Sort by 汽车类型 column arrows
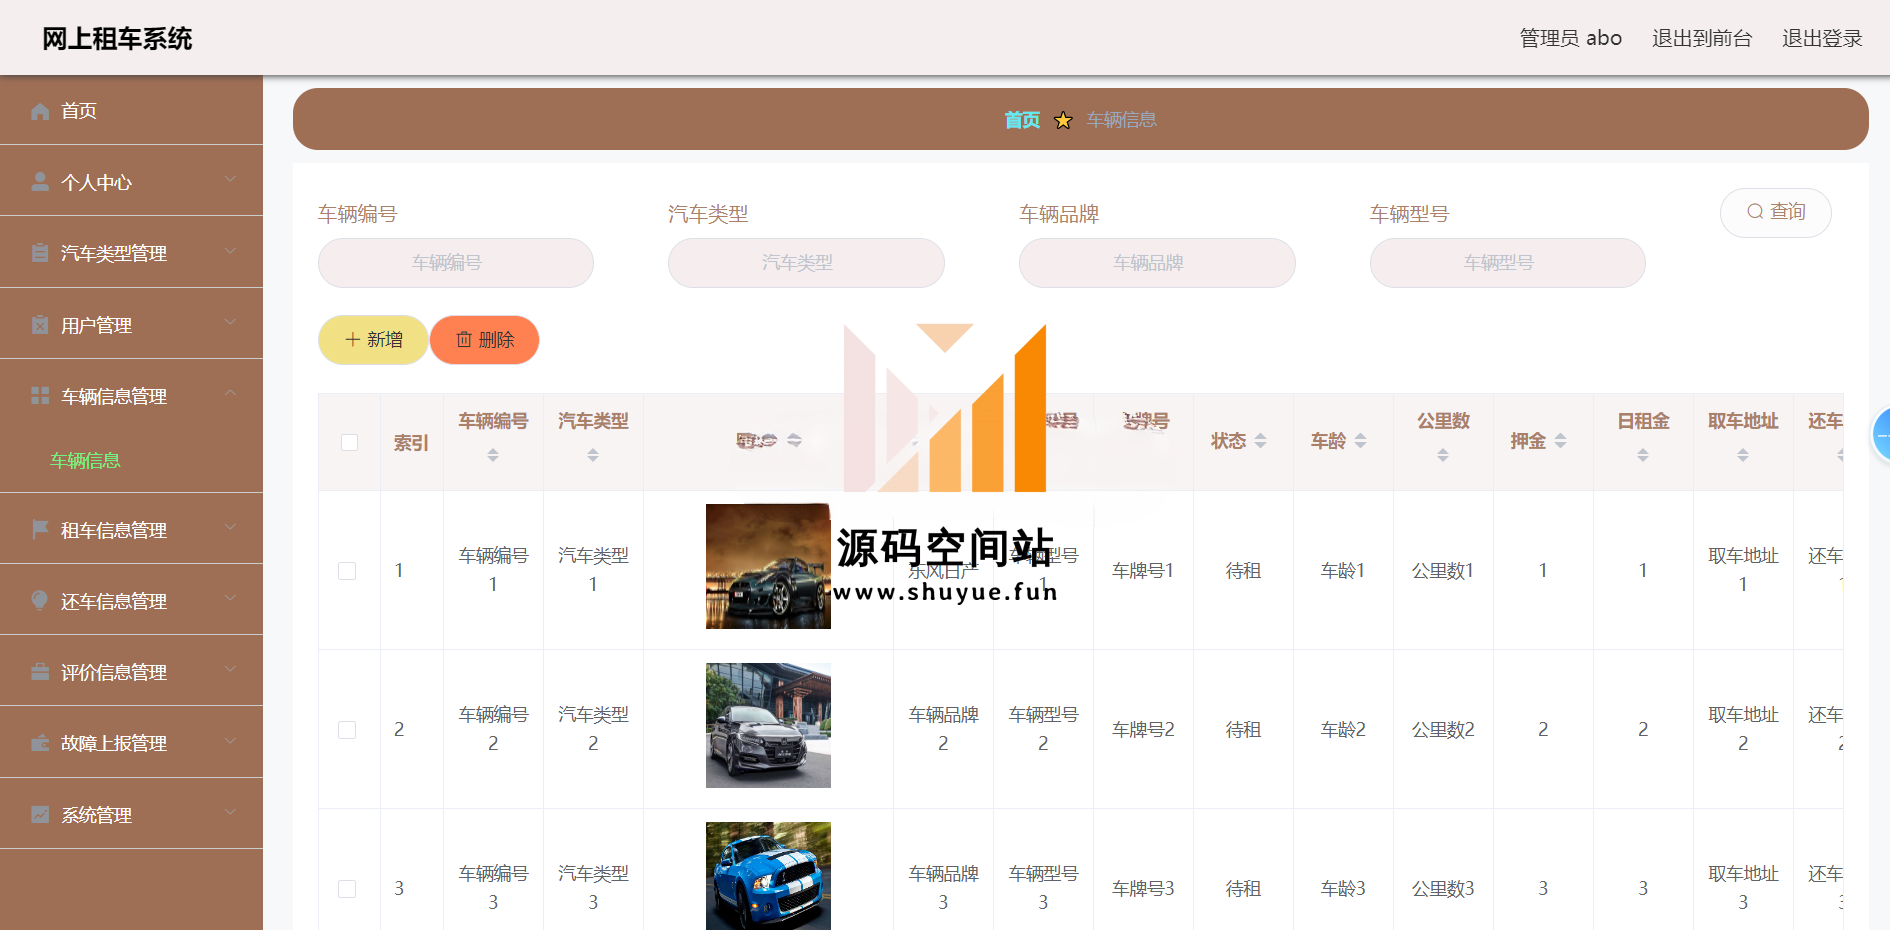The image size is (1890, 930). click(x=593, y=455)
